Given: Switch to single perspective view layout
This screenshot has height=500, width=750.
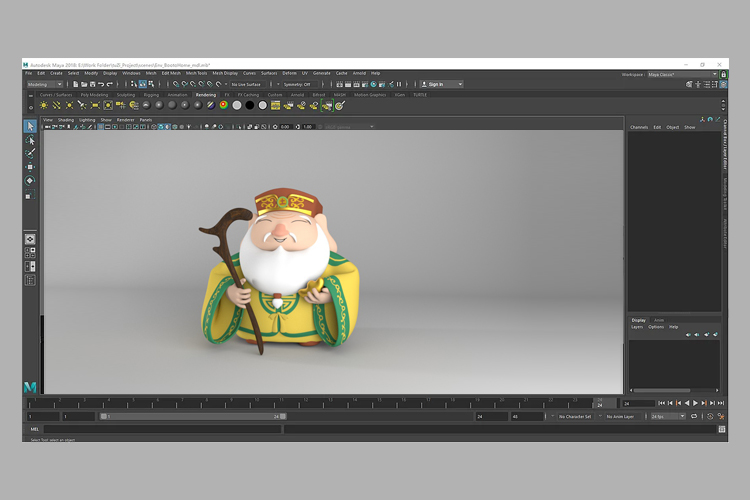Looking at the screenshot, I should coord(30,239).
